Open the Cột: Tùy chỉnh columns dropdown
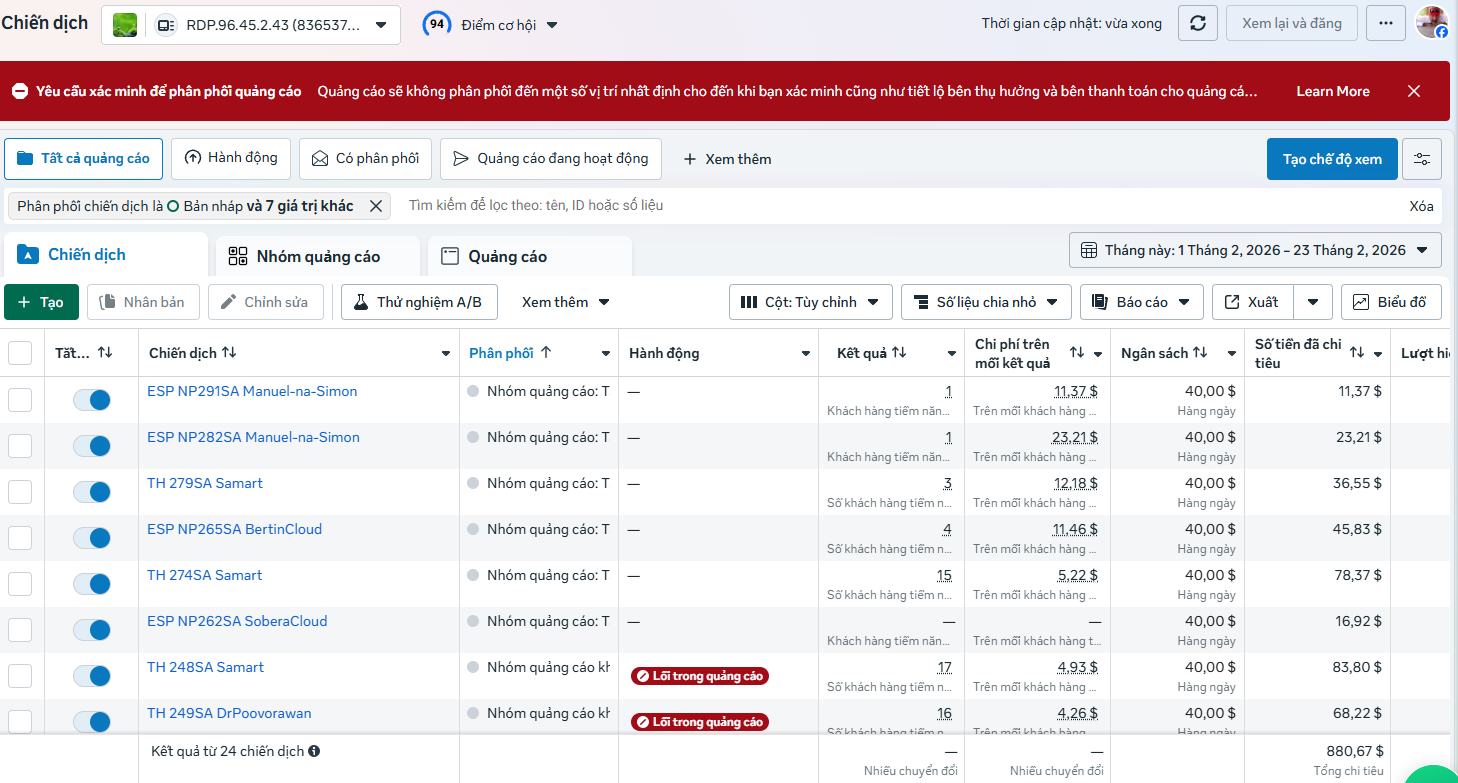This screenshot has width=1458, height=783. point(810,302)
